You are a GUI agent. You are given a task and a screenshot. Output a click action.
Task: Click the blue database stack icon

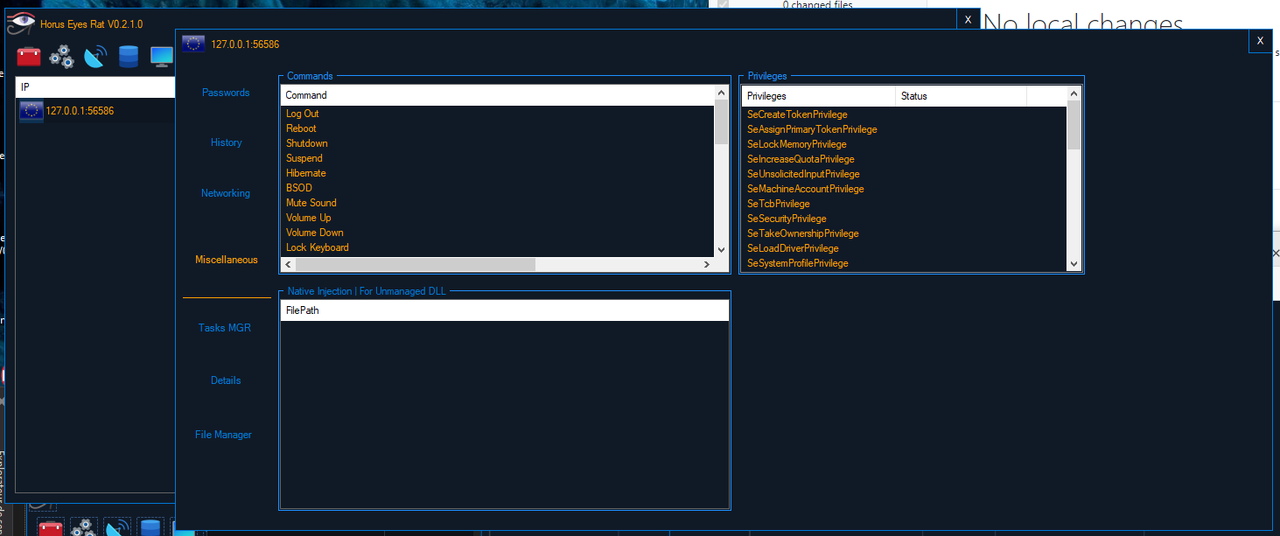(128, 56)
